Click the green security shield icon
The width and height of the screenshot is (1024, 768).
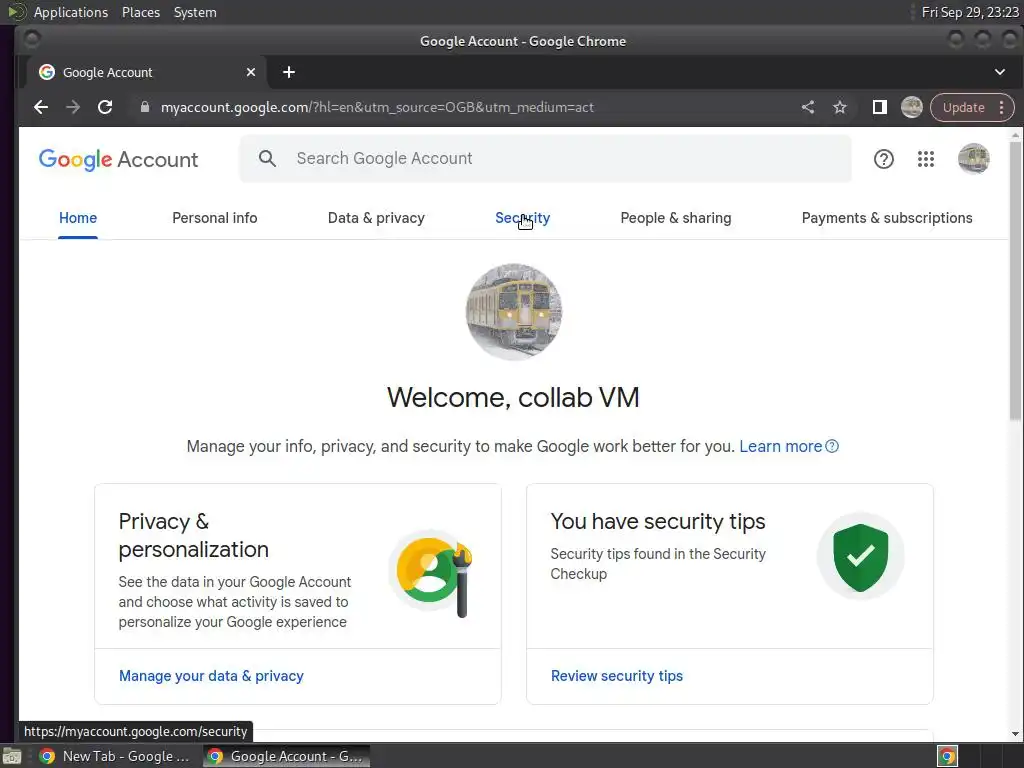pyautogui.click(x=860, y=557)
